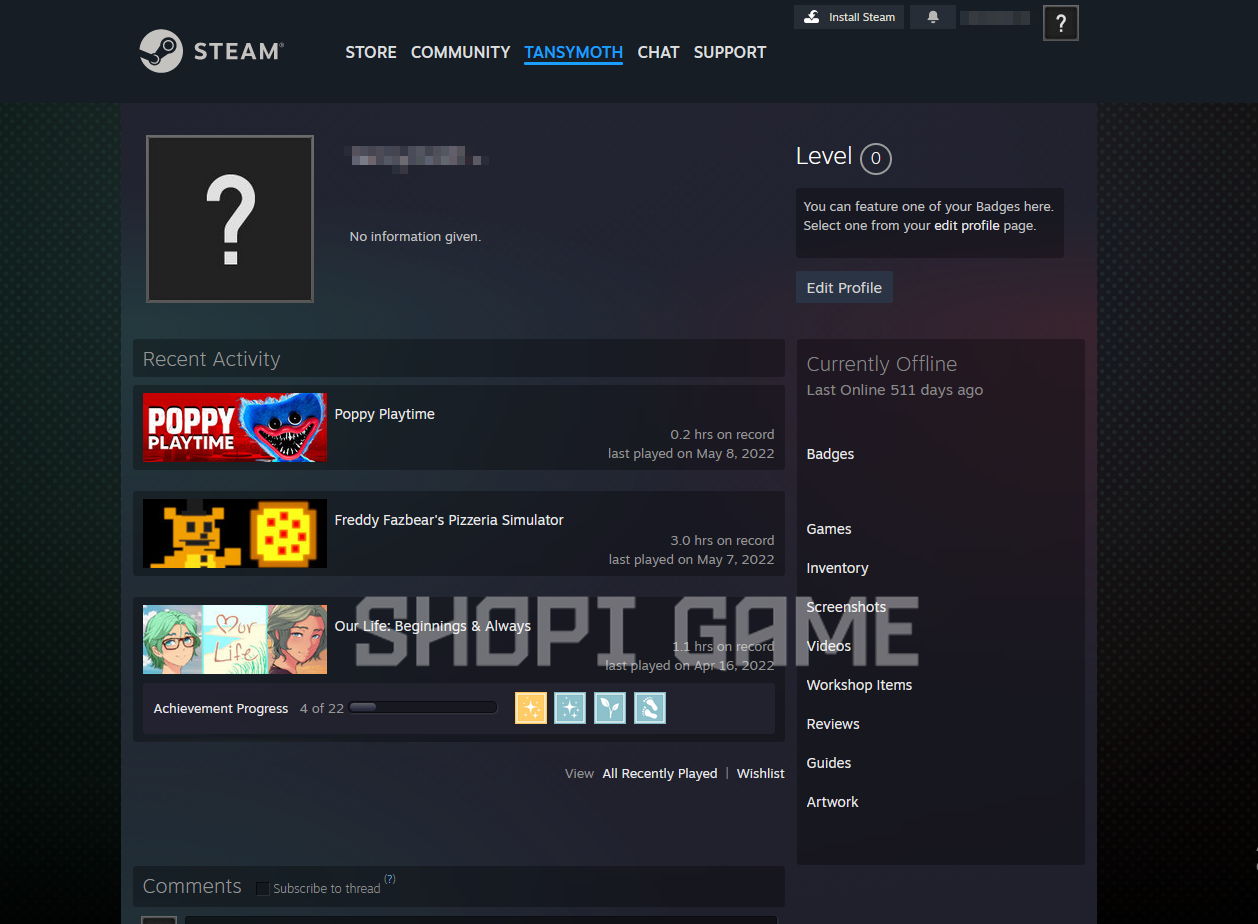Click the Steam logo in header

click(211, 51)
